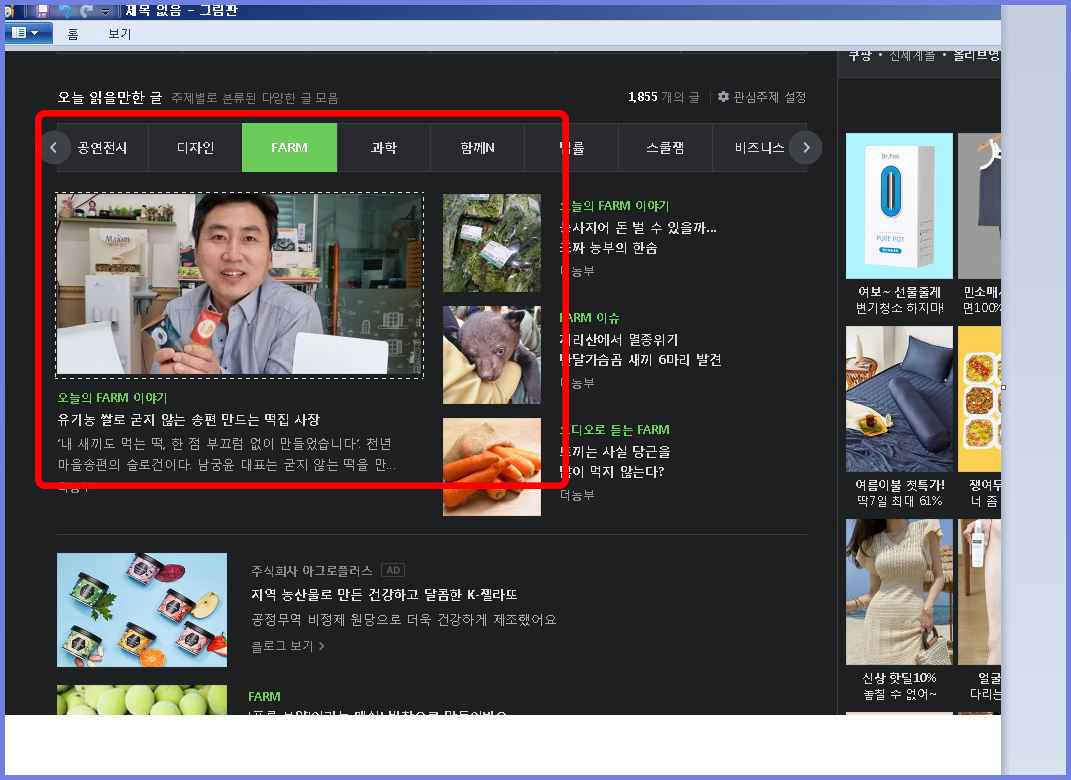Open the packaged vegetables thumbnail
Image resolution: width=1071 pixels, height=780 pixels.
[x=492, y=243]
